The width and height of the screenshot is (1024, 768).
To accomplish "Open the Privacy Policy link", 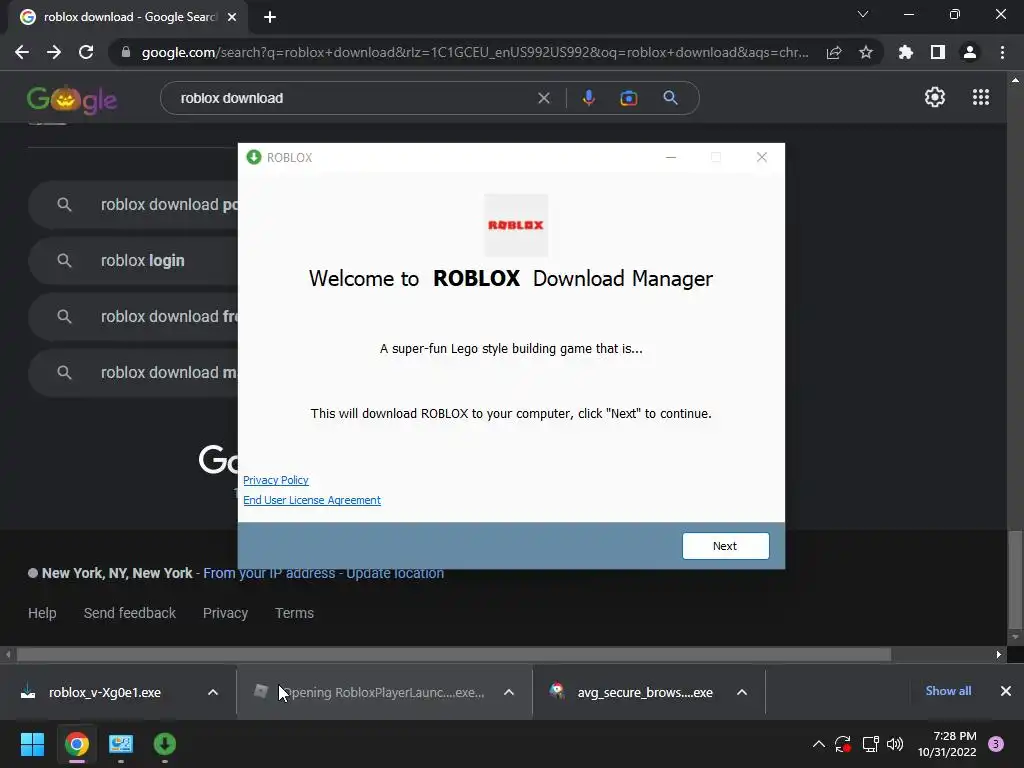I will coord(276,480).
